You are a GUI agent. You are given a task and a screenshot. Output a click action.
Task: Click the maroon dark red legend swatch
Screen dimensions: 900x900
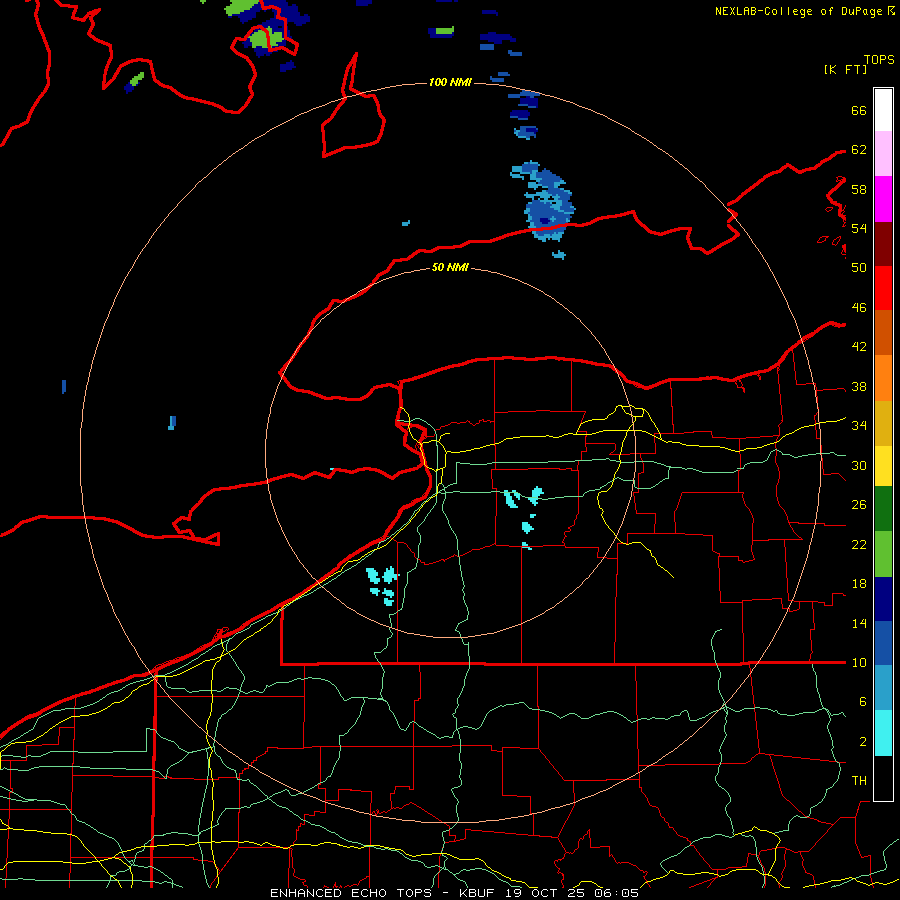tap(883, 244)
